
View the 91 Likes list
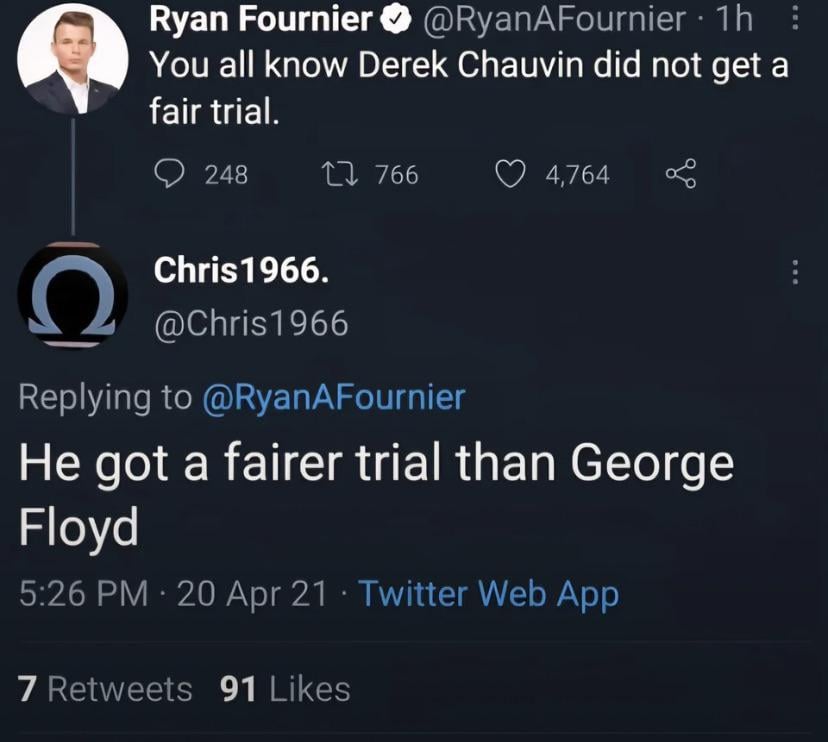tap(285, 689)
